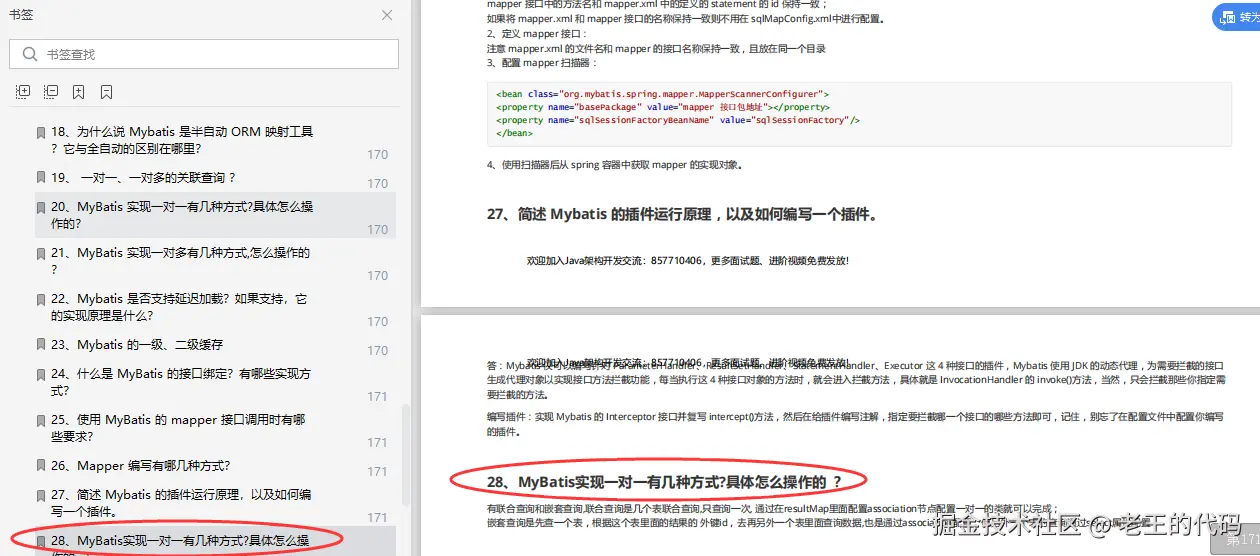Click the bookmark panel vertical scrollbar thumb

[405, 455]
